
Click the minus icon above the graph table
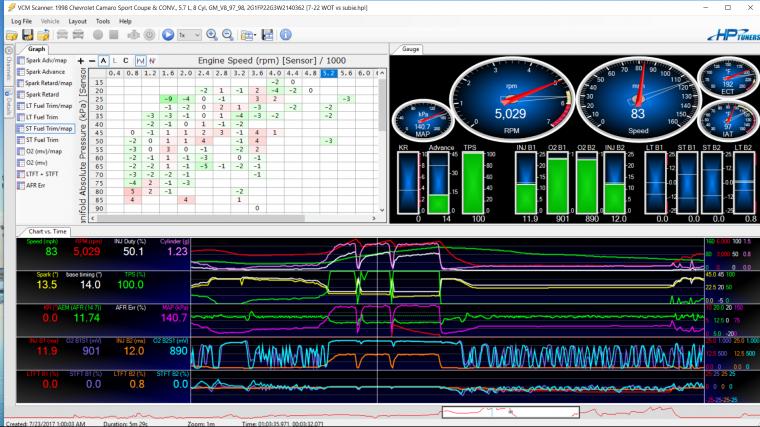coord(92,61)
